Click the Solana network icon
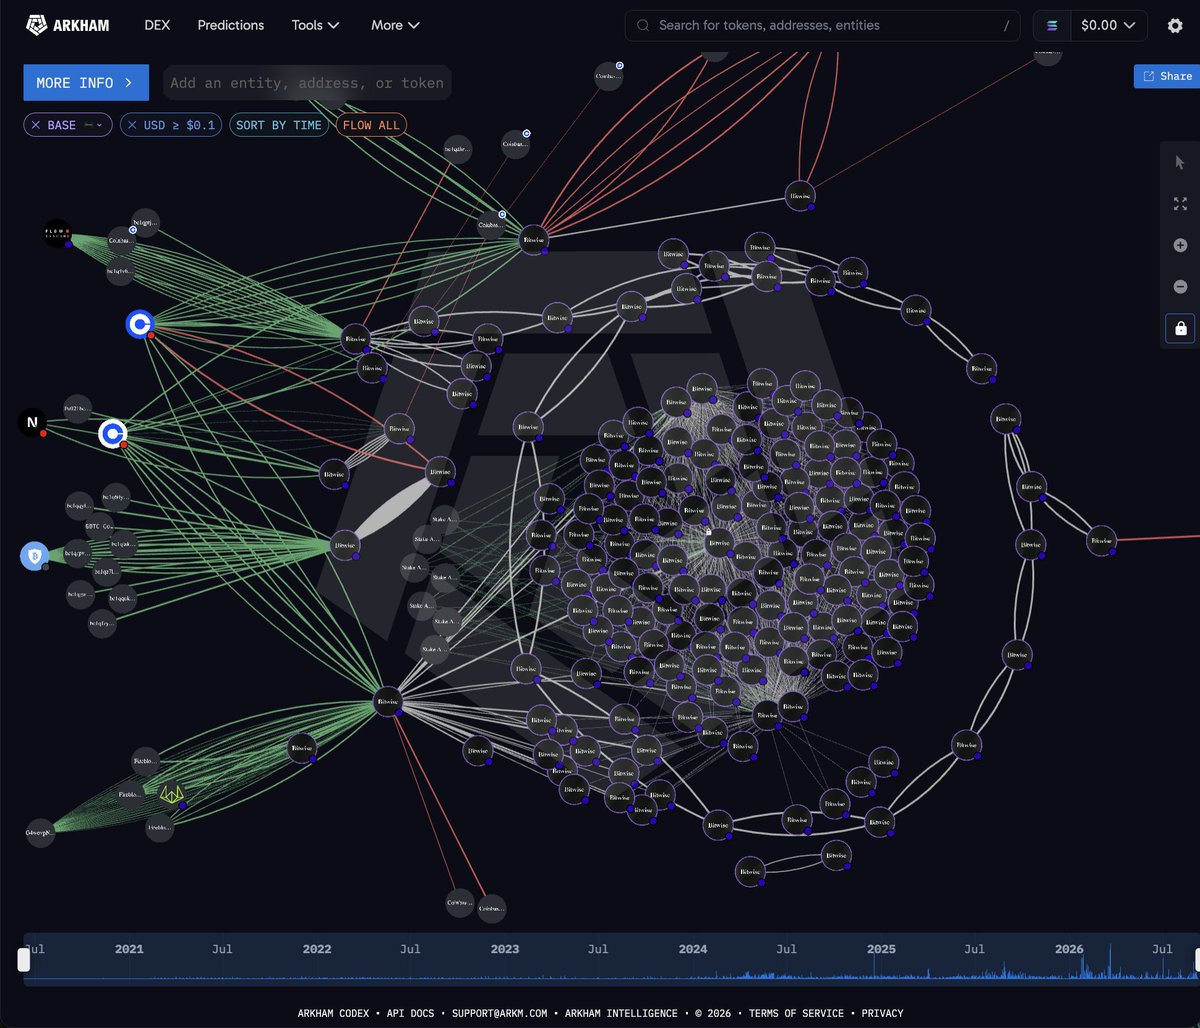The height and width of the screenshot is (1028, 1200). (1052, 25)
